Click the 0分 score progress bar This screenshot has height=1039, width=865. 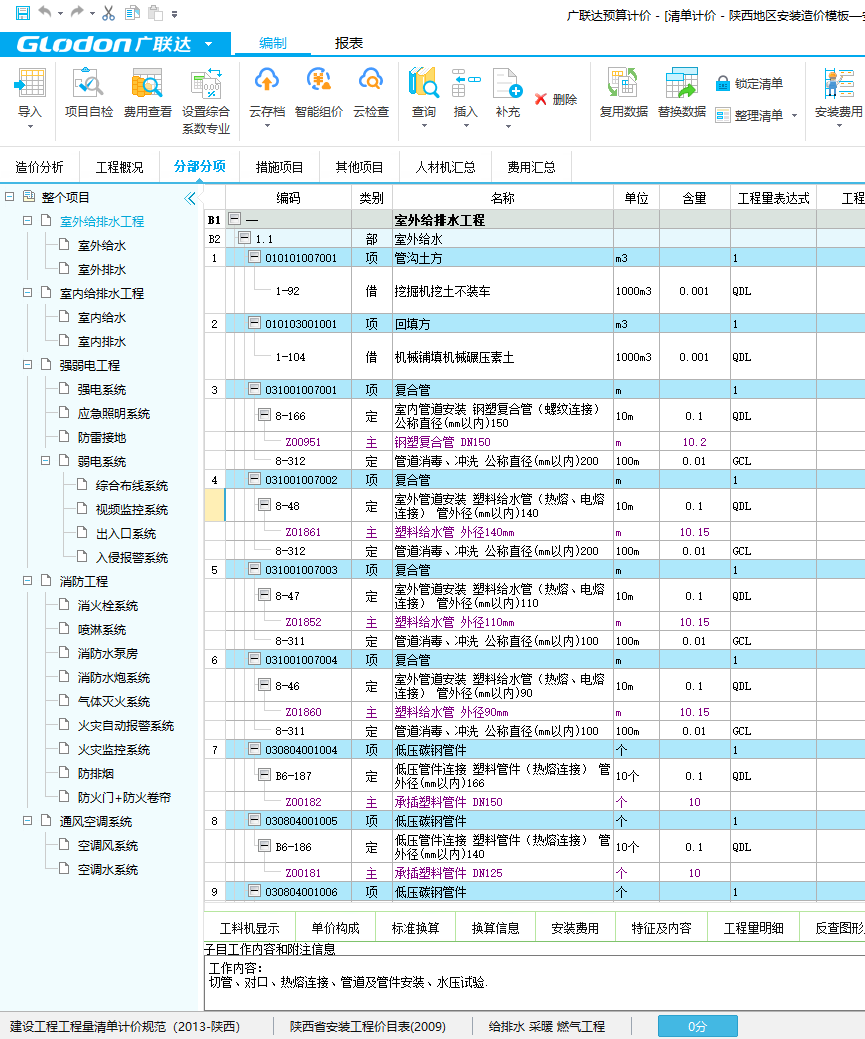click(697, 1025)
